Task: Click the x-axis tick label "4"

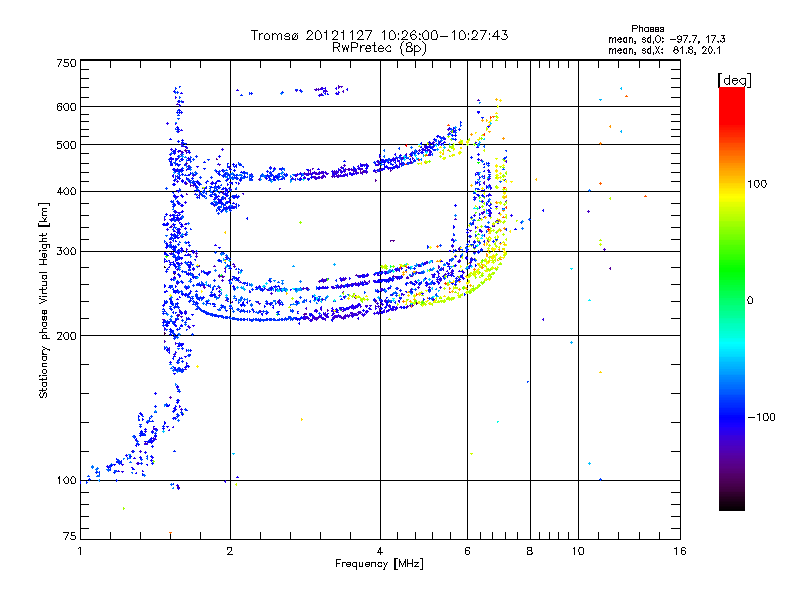Action: (x=380, y=551)
